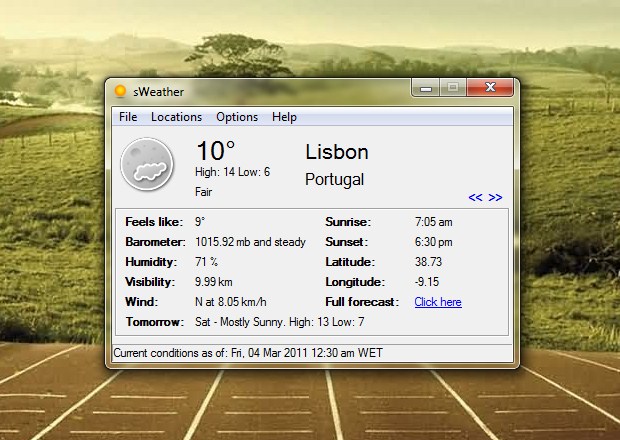Close the sWeather window

tap(490, 87)
